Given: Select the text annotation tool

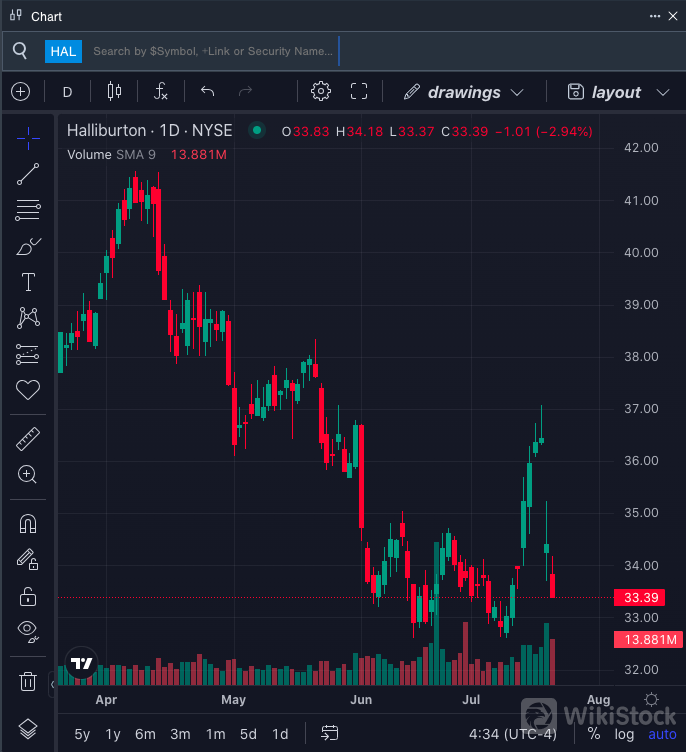Looking at the screenshot, I should (x=28, y=282).
